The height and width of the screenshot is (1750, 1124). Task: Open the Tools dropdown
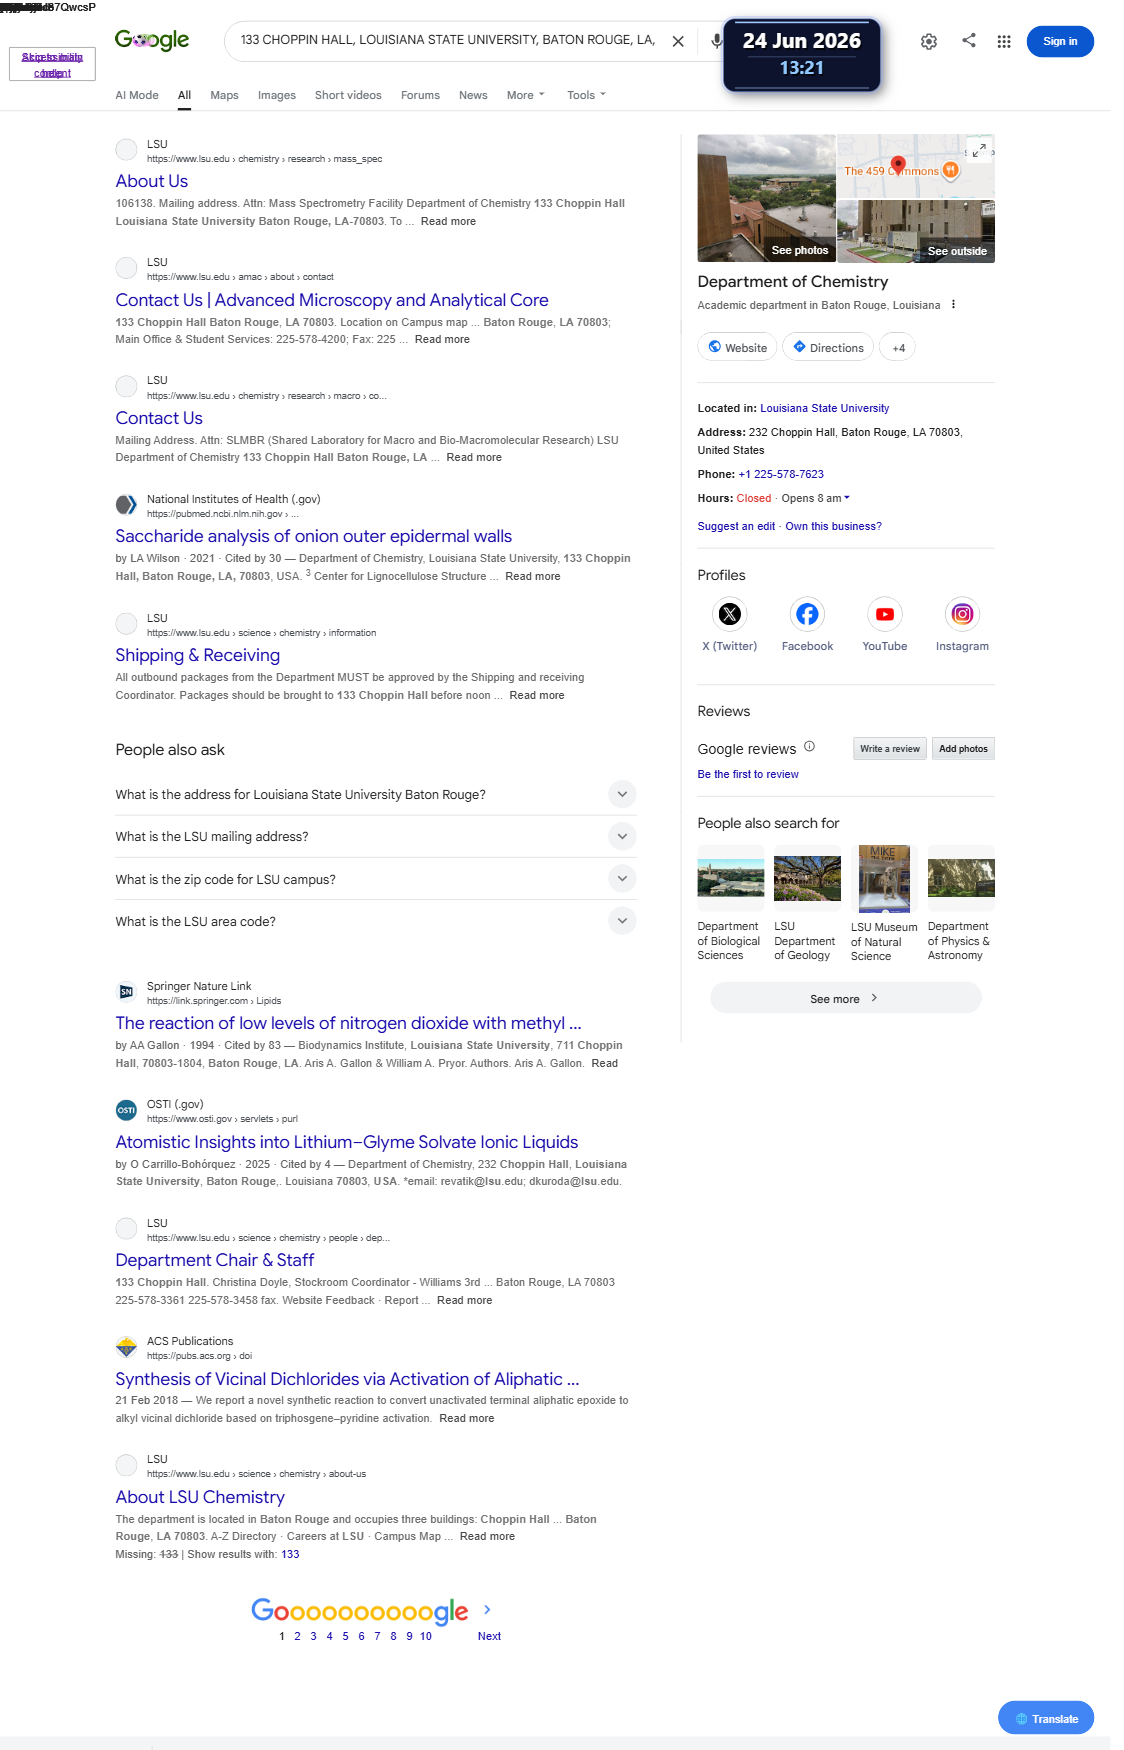point(586,95)
